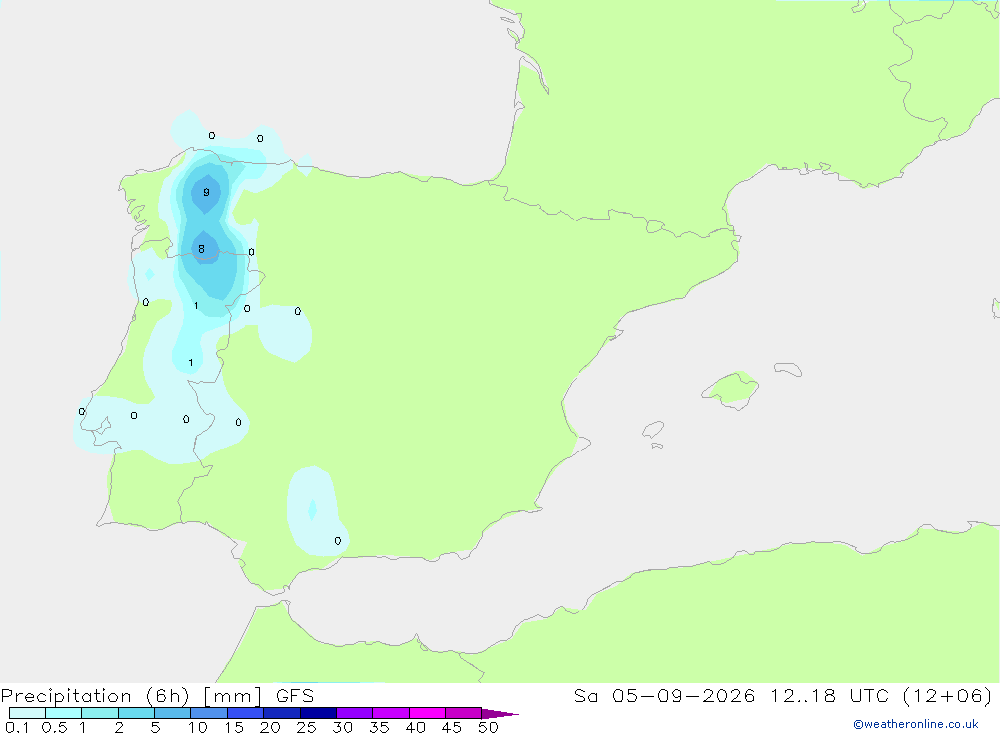Select the 25 mm dark navy legend swatch
Image resolution: width=1000 pixels, height=733 pixels.
click(x=318, y=713)
